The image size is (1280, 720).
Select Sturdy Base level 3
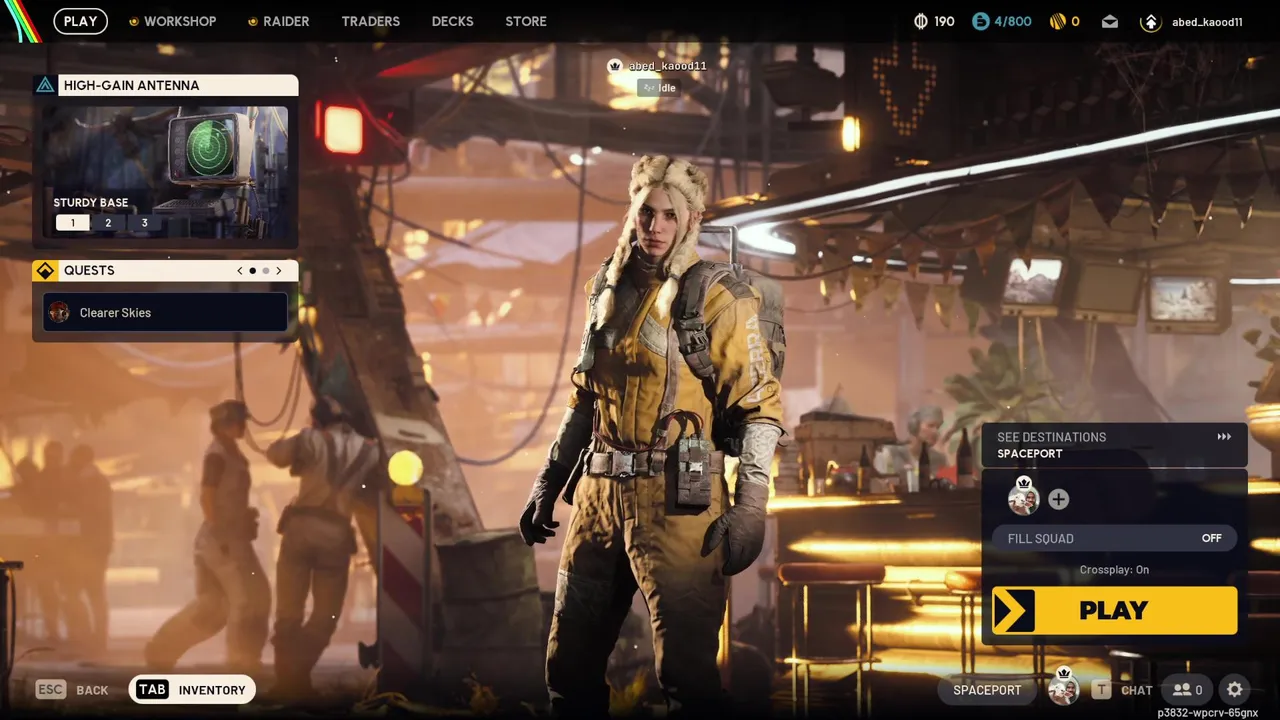pyautogui.click(x=144, y=223)
